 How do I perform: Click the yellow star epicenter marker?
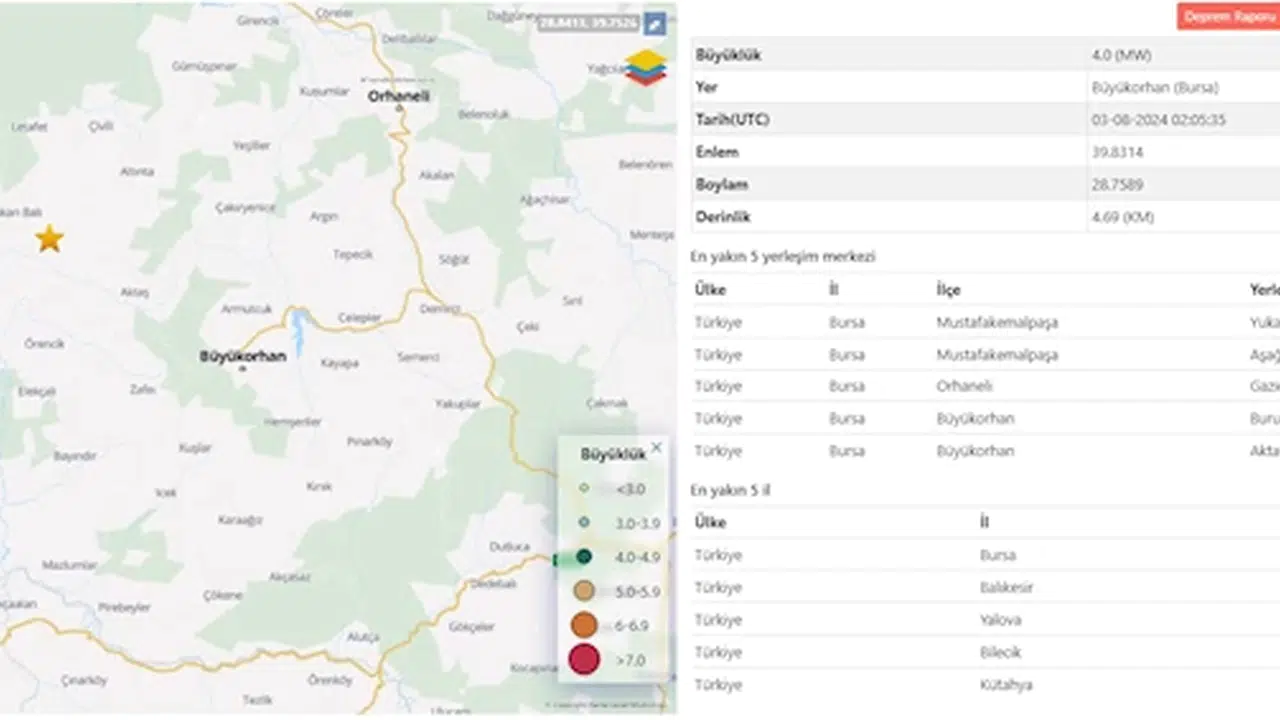click(49, 238)
